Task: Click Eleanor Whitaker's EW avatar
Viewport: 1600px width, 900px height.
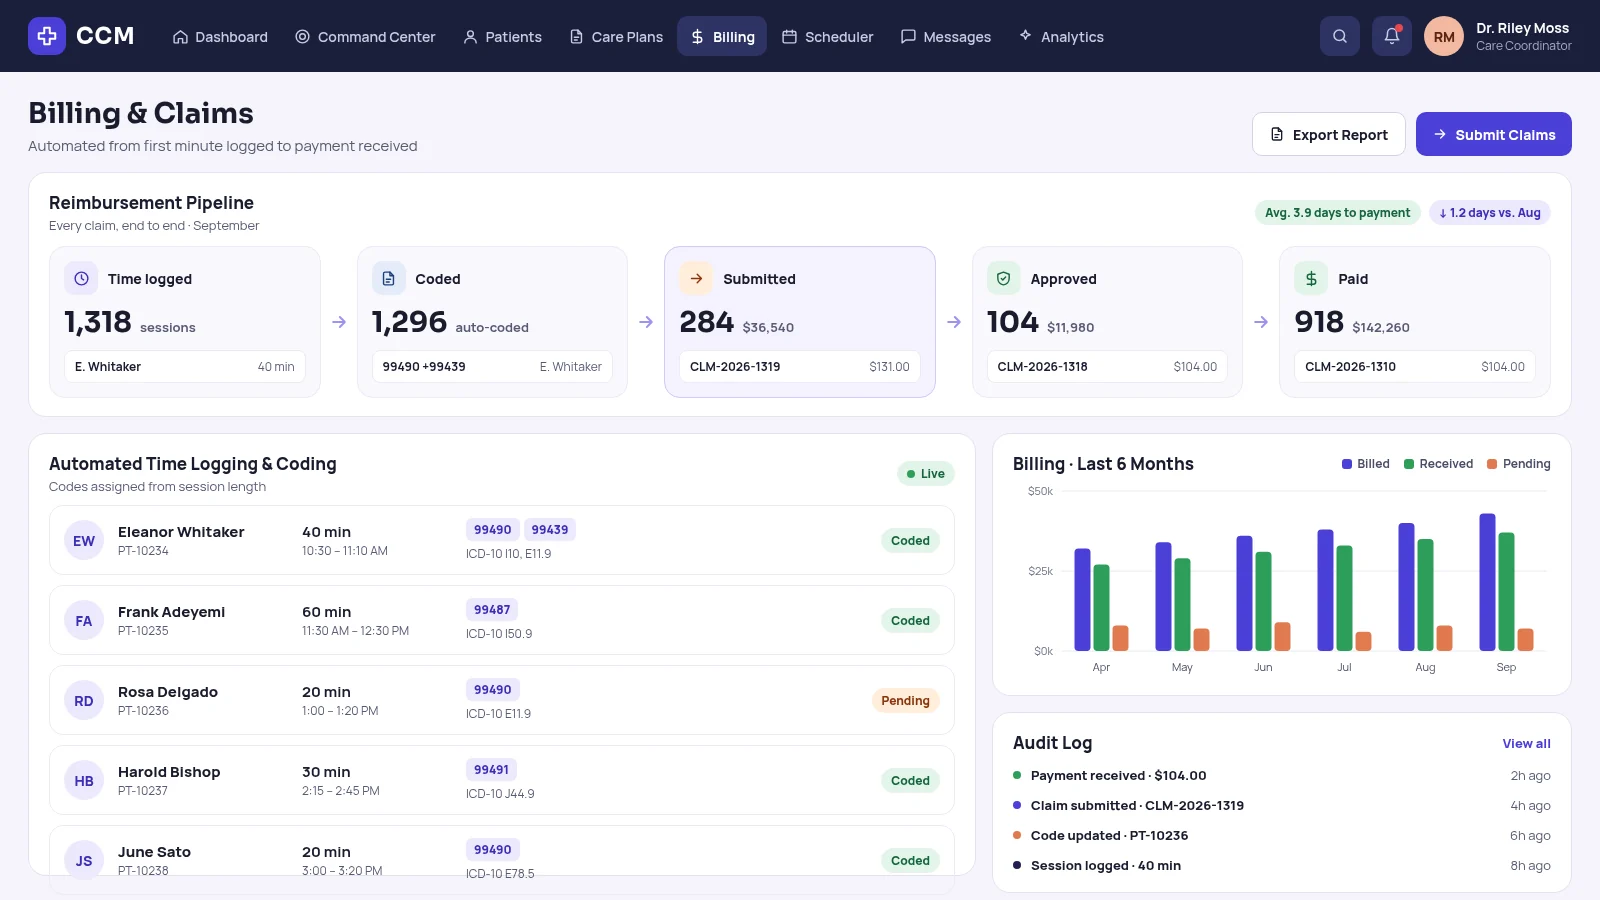Action: [84, 541]
